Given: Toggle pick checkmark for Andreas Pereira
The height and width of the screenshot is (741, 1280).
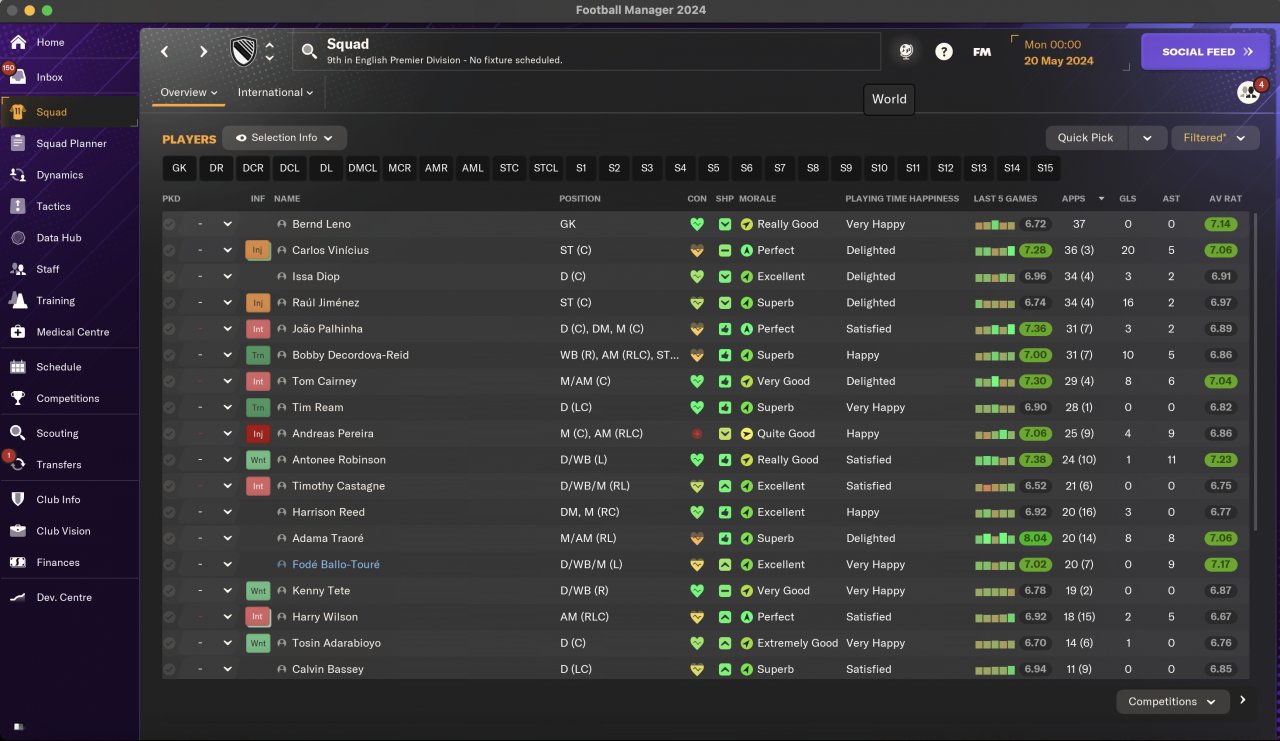Looking at the screenshot, I should (x=169, y=434).
